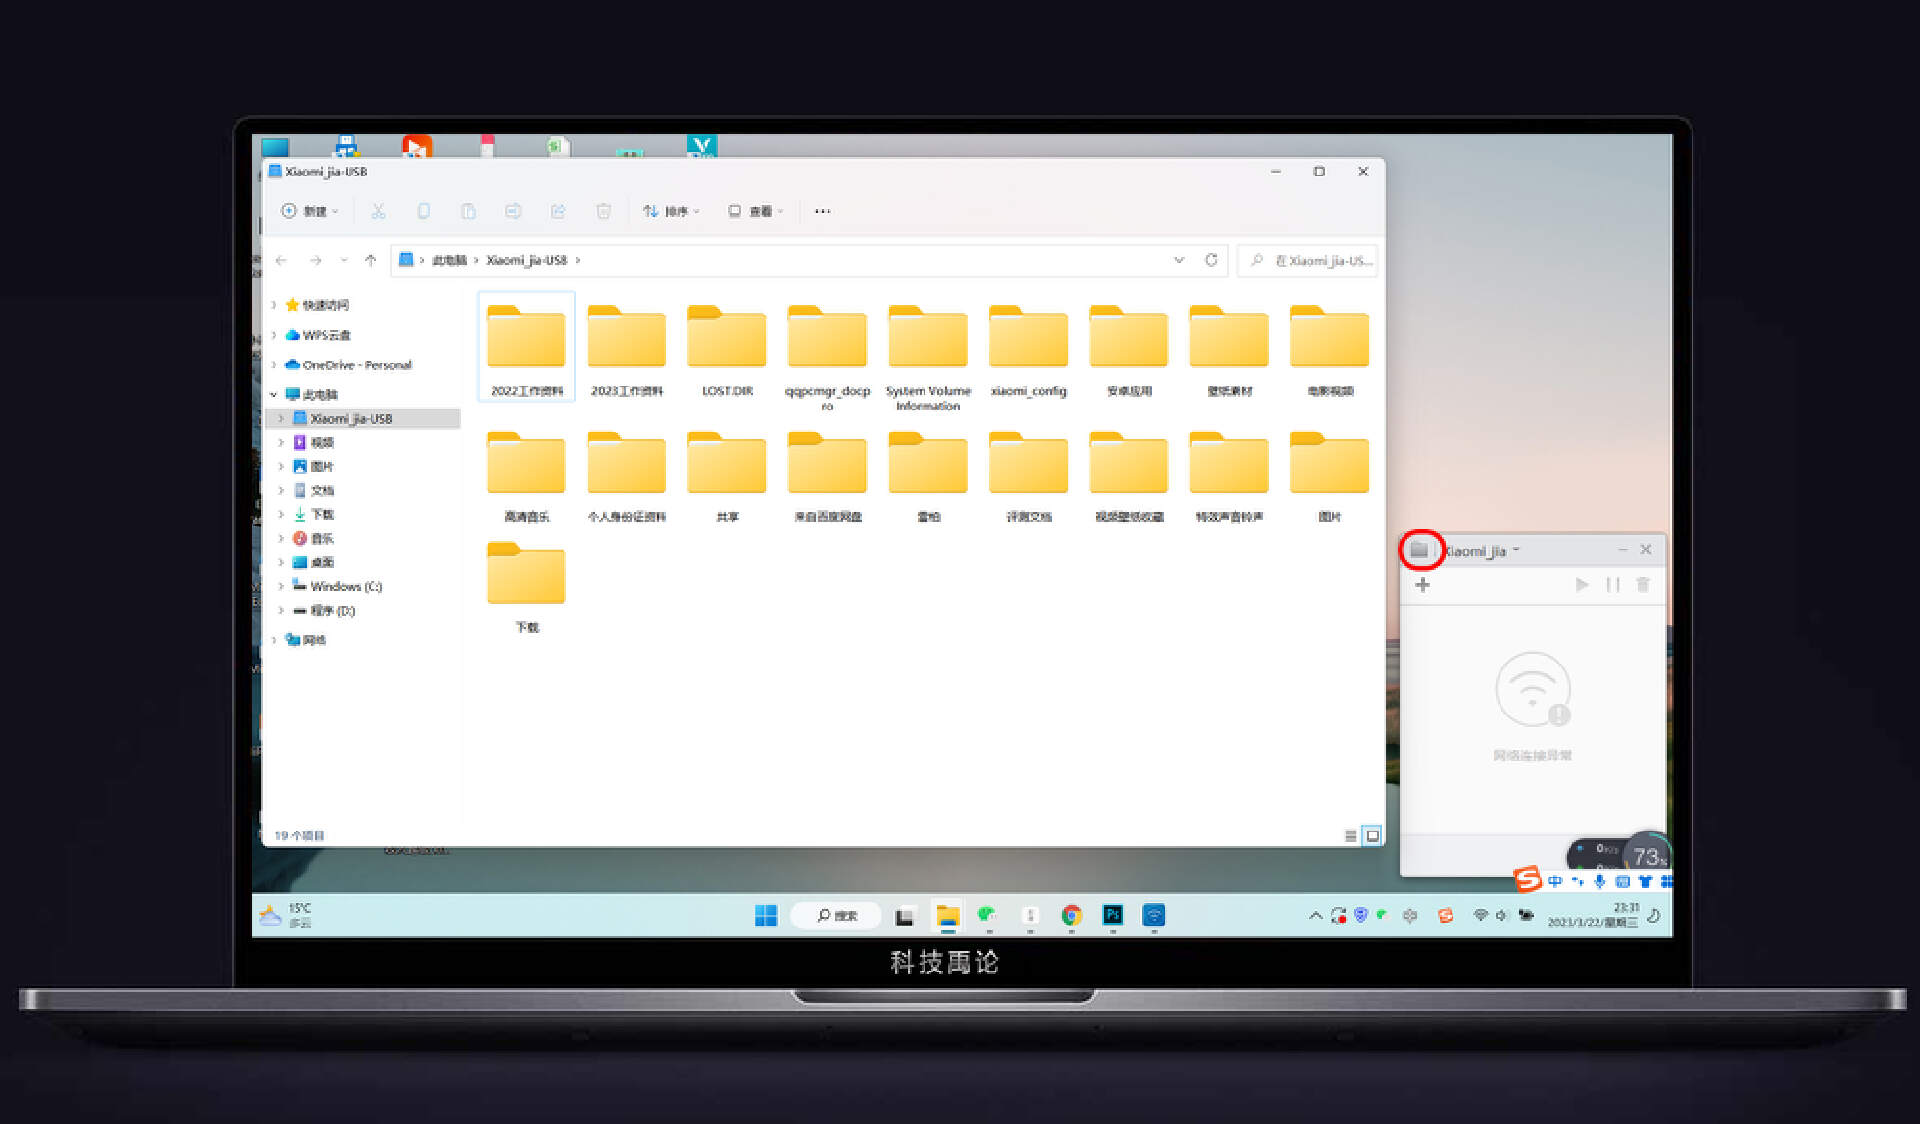Open the three-dots See more menu

(x=822, y=211)
